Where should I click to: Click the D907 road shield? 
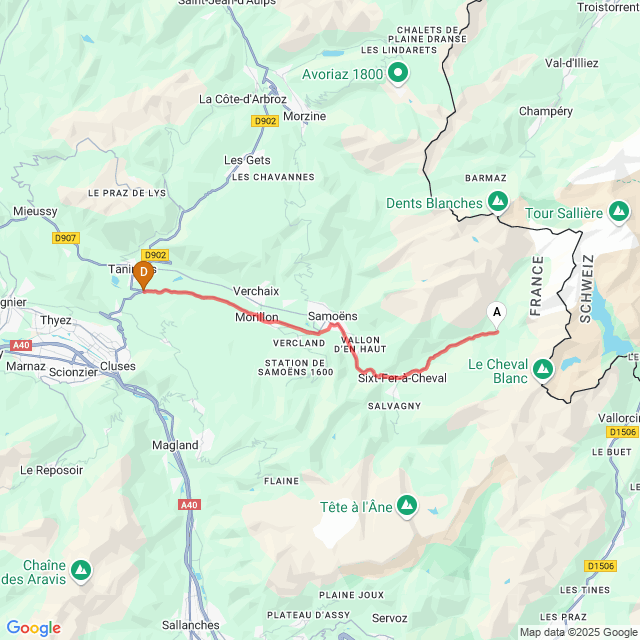66,238
